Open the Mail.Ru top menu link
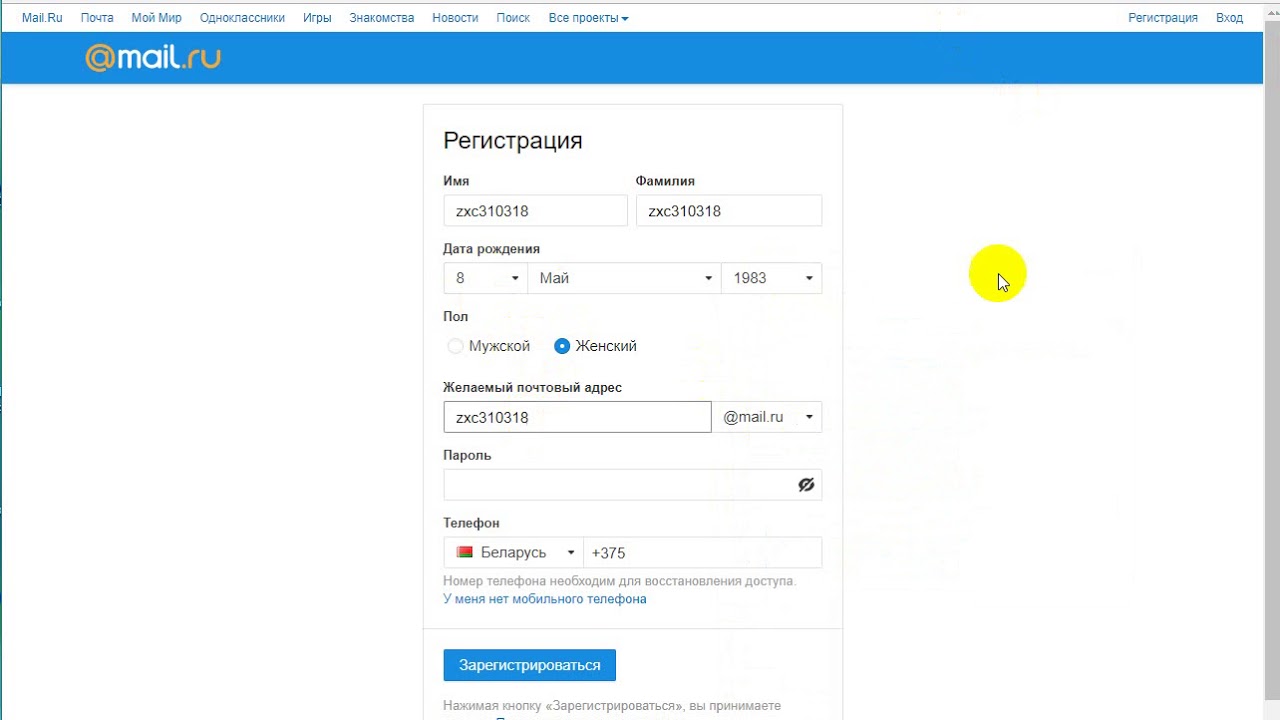Image resolution: width=1280 pixels, height=720 pixels. coord(42,18)
